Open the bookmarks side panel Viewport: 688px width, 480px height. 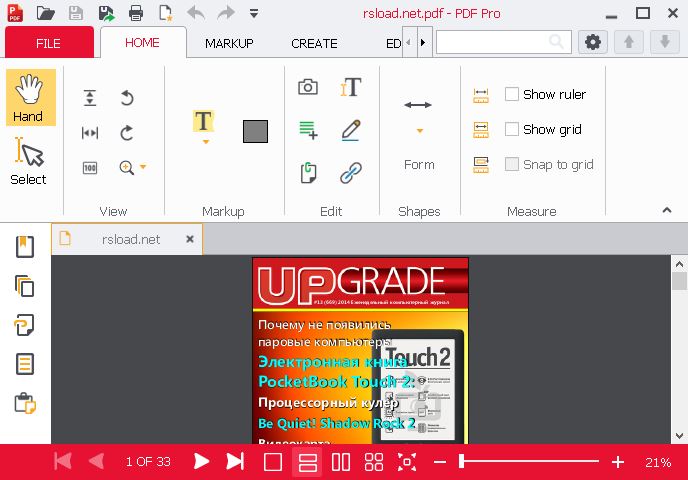tap(25, 246)
